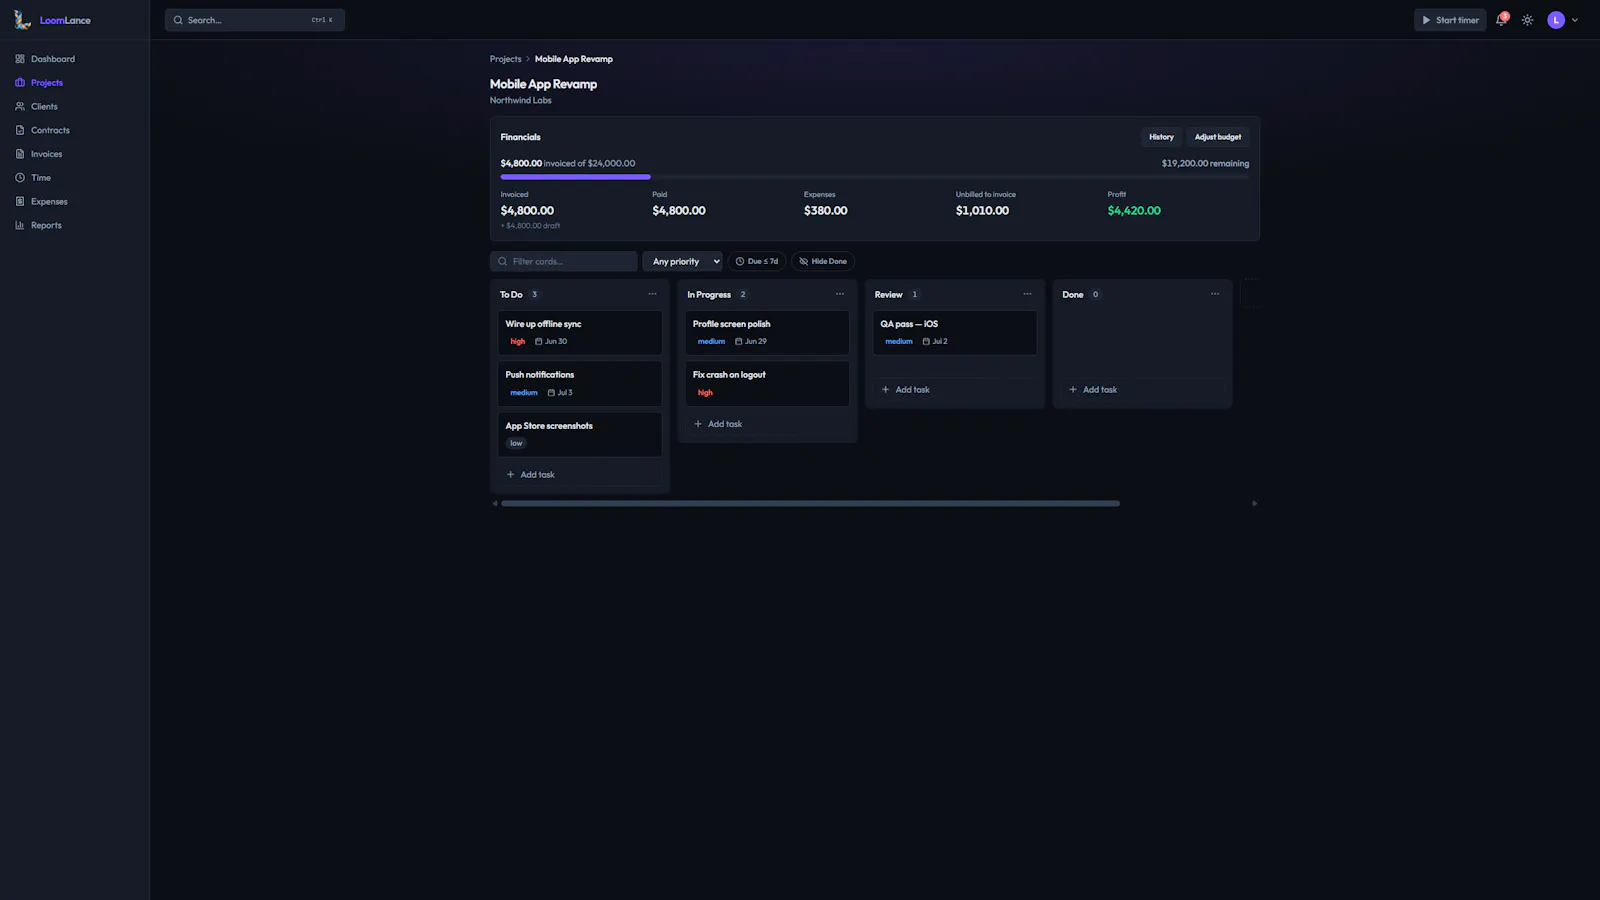Add task in In Progress column
The image size is (1600, 900).
tap(767, 424)
